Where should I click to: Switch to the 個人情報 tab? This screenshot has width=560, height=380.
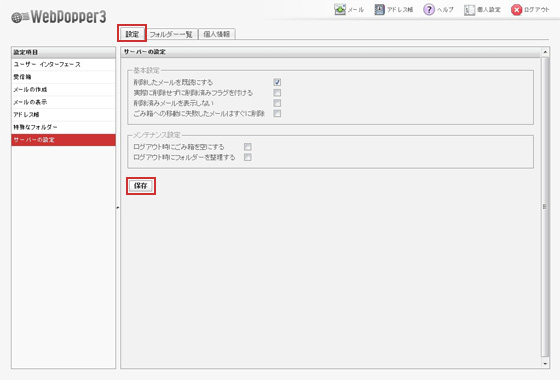216,34
